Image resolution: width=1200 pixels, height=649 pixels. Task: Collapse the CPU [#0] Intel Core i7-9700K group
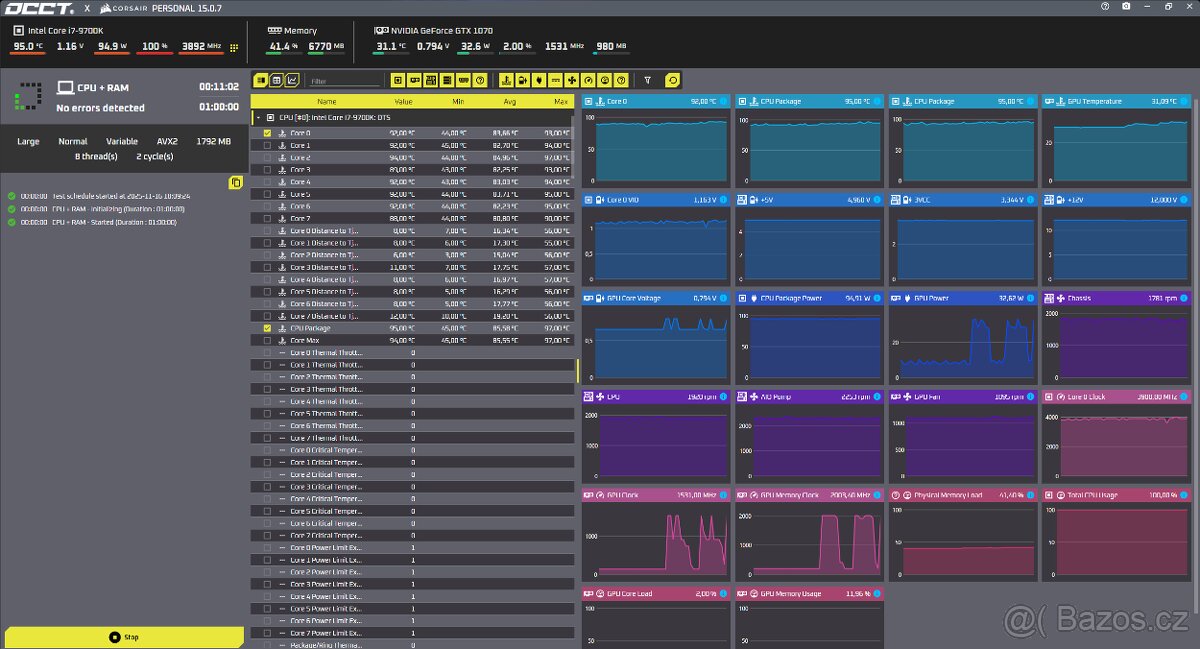tap(258, 117)
